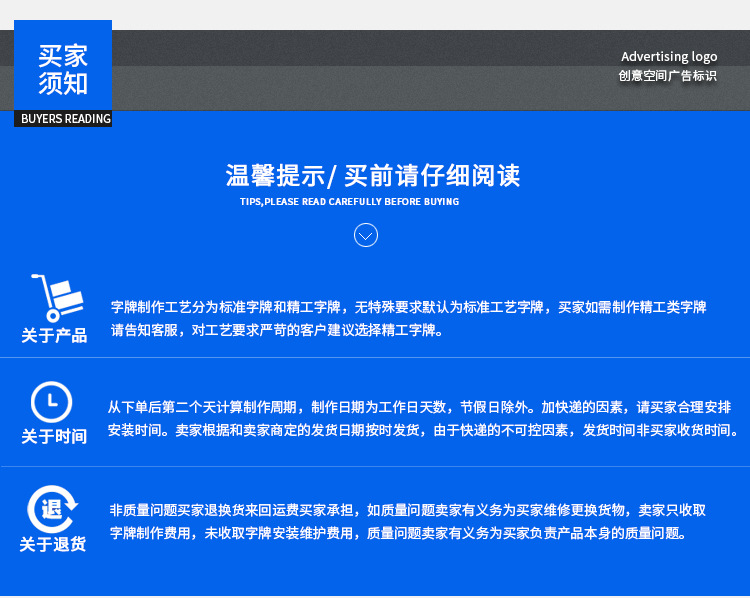Select the 关于产品 label
The height and width of the screenshot is (598, 750).
(54, 335)
